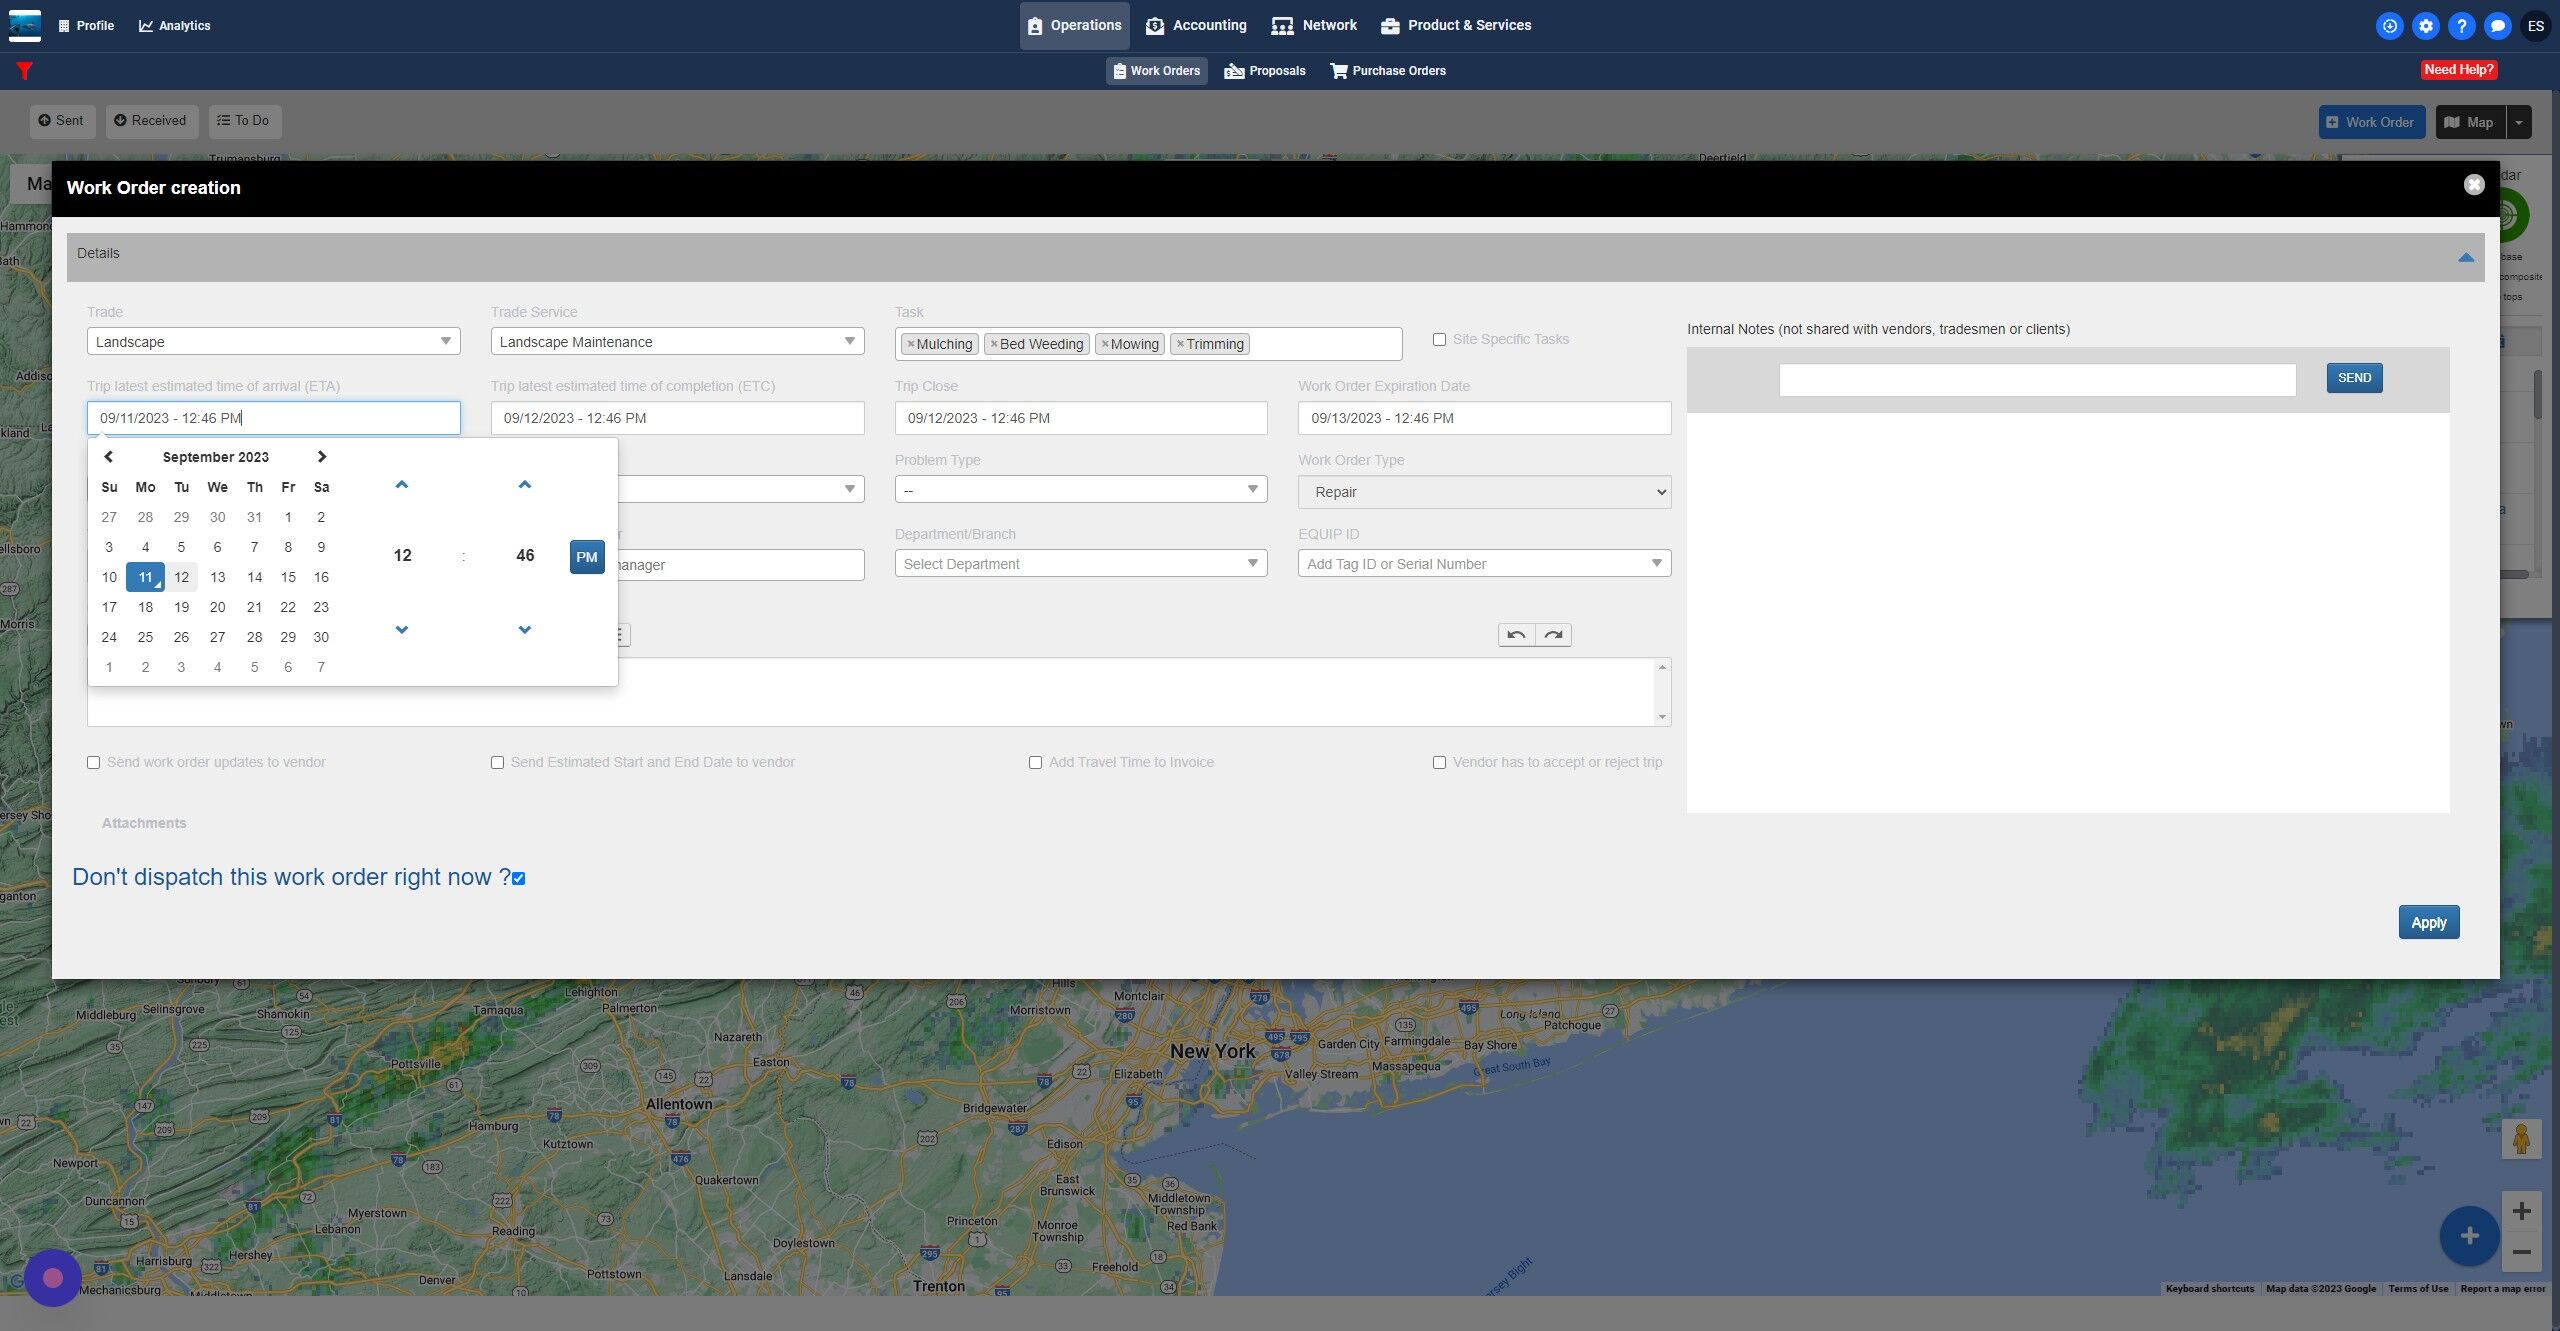The width and height of the screenshot is (2560, 1331).
Task: Go to previous month in calendar
Action: point(109,457)
